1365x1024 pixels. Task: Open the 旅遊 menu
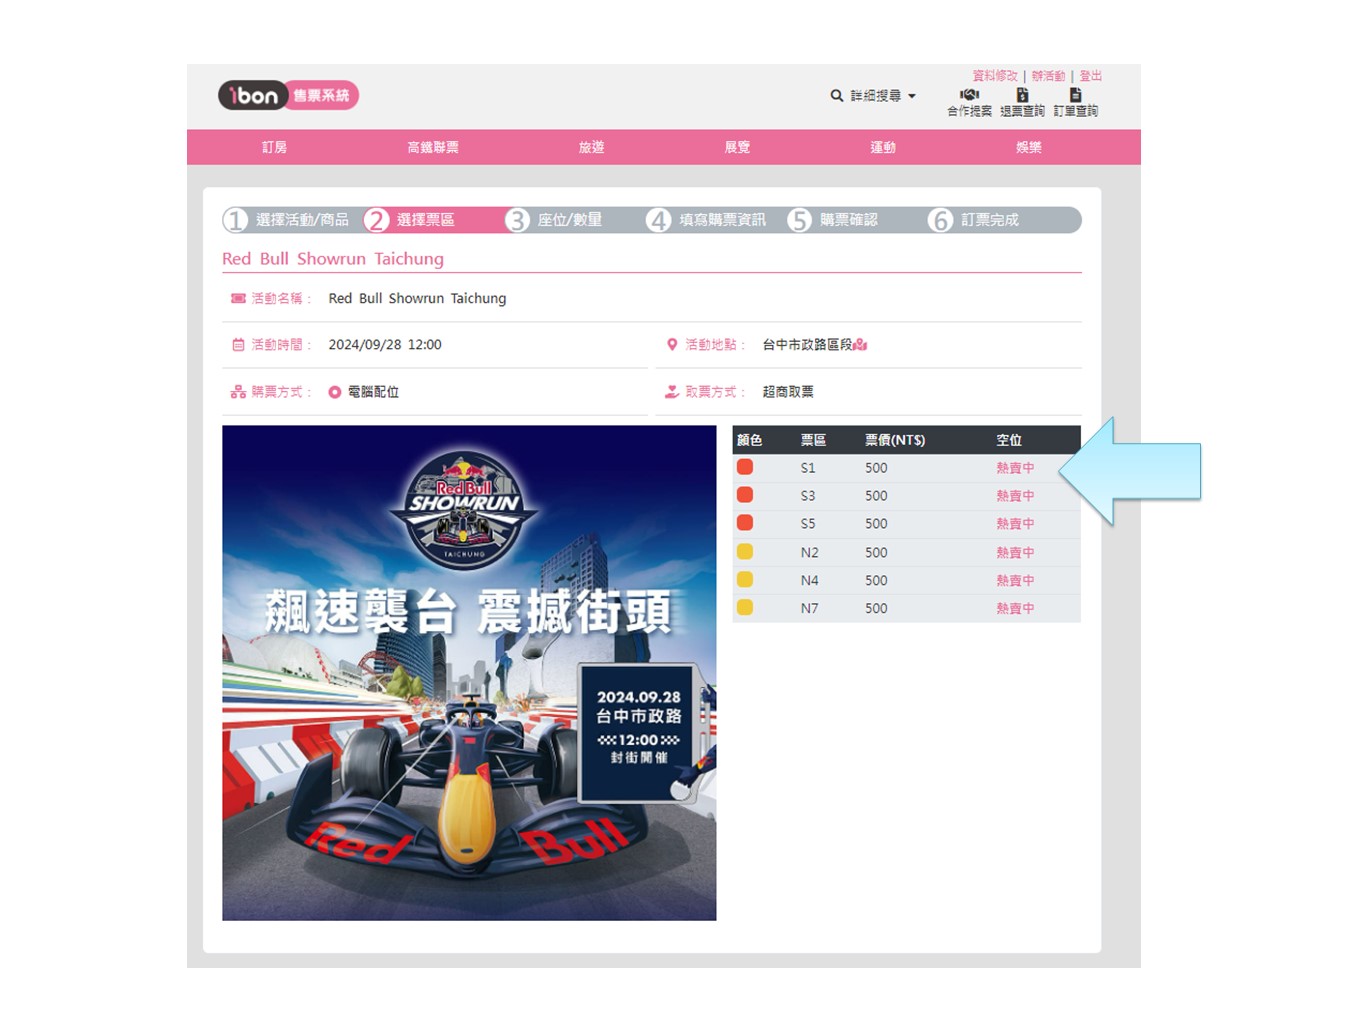click(x=591, y=147)
